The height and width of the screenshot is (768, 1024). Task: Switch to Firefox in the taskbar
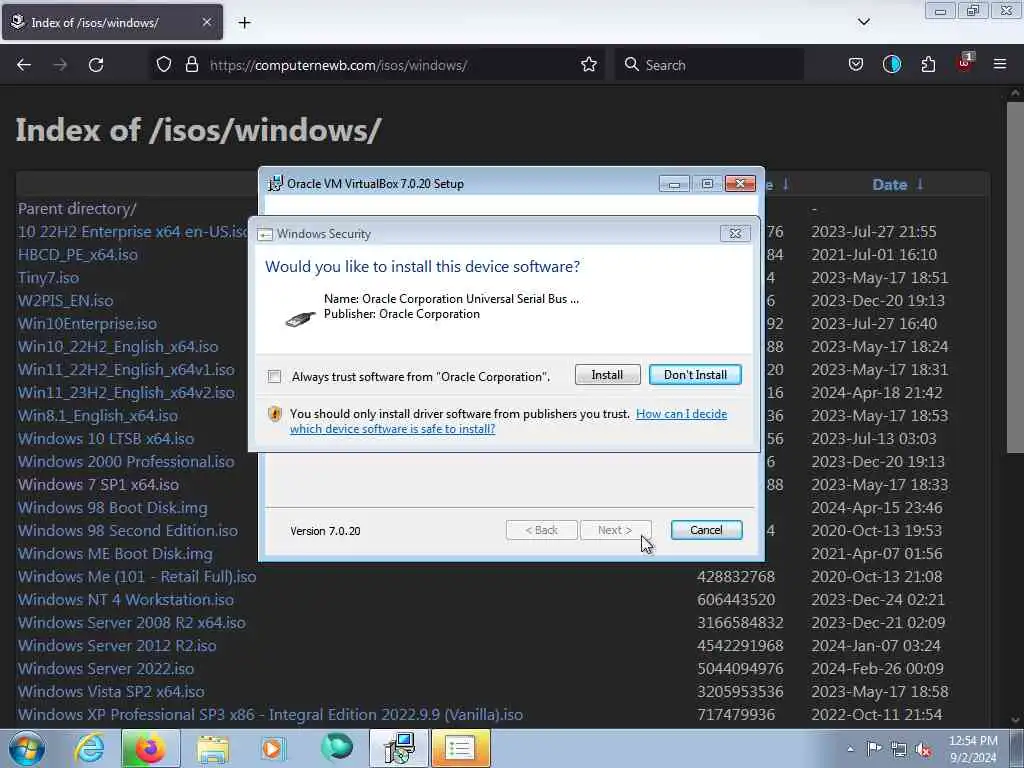click(150, 748)
